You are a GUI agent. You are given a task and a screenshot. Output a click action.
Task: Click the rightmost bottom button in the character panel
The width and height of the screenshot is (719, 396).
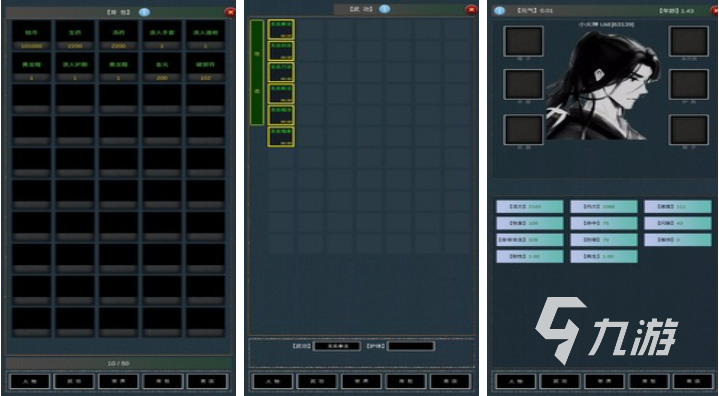pos(693,381)
